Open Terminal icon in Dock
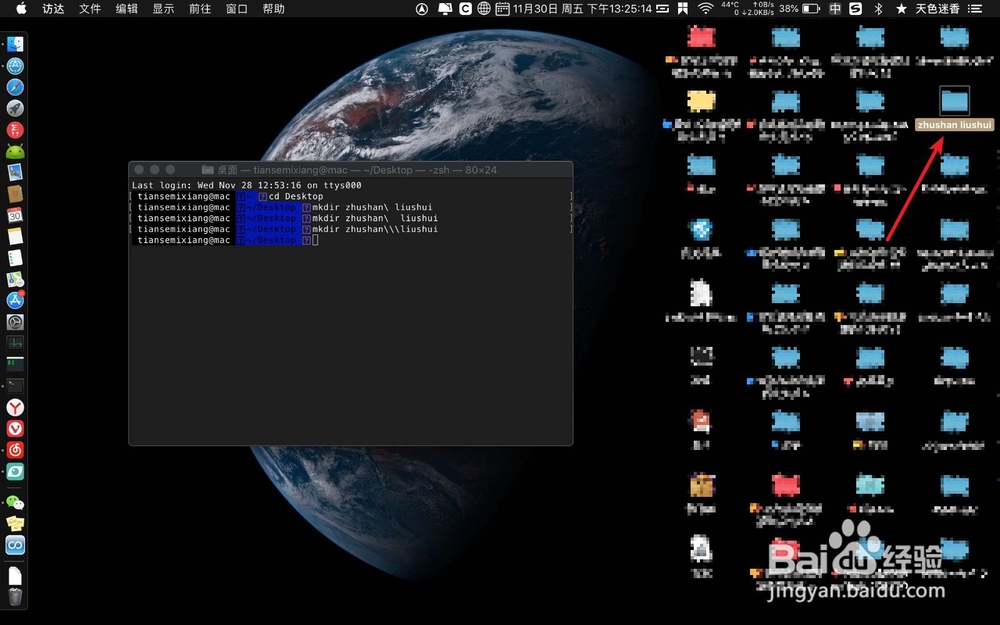 tap(15, 386)
